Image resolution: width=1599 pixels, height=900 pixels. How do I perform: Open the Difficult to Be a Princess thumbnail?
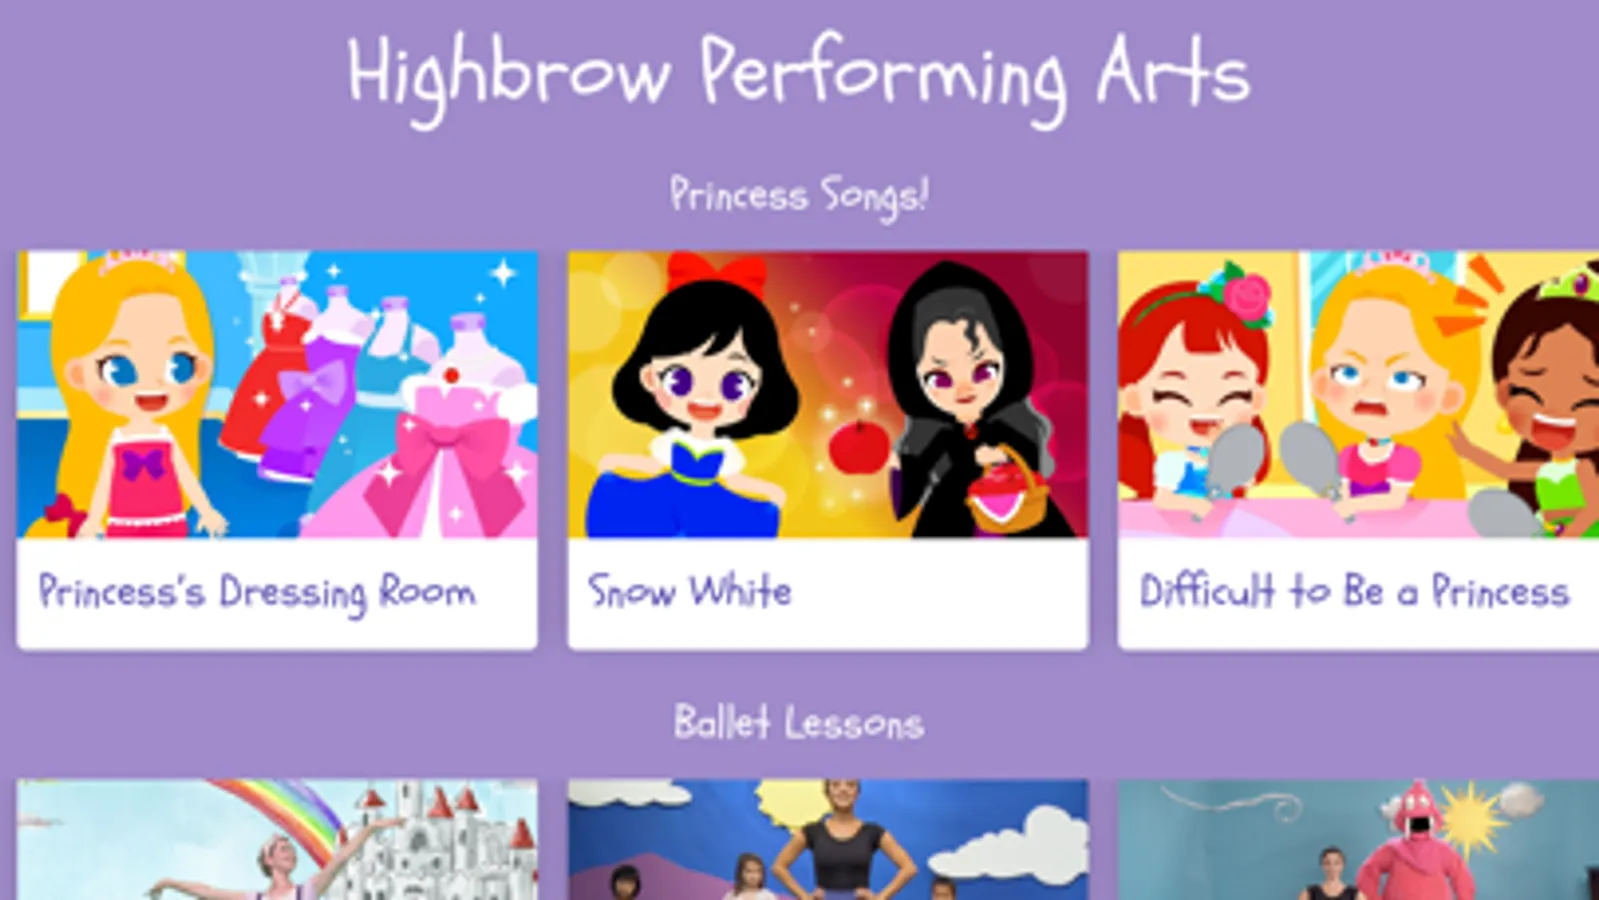[1358, 394]
